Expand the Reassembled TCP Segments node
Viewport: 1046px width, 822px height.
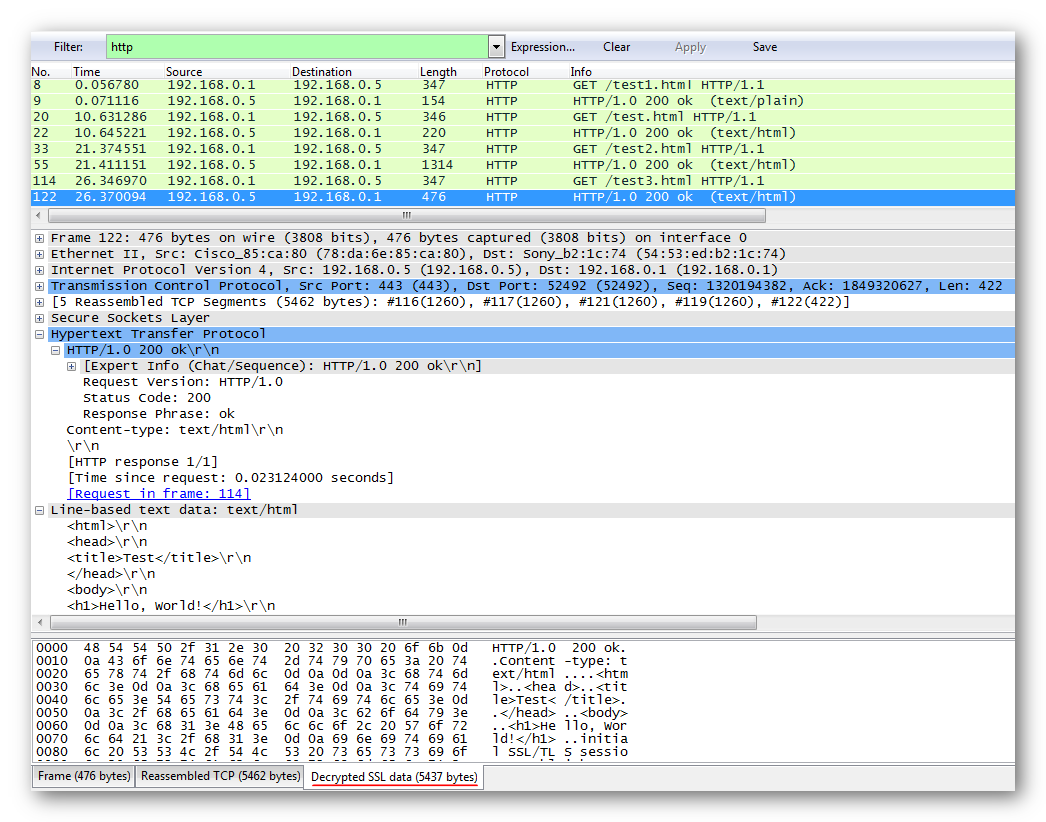point(40,302)
